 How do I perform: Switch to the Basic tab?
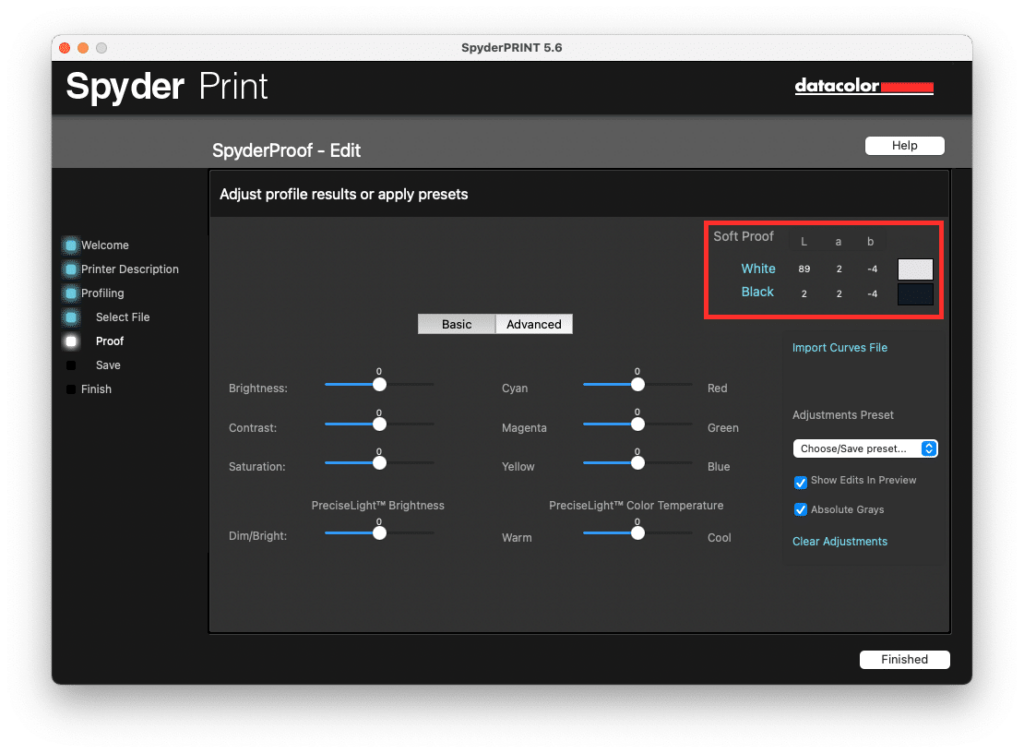[456, 324]
